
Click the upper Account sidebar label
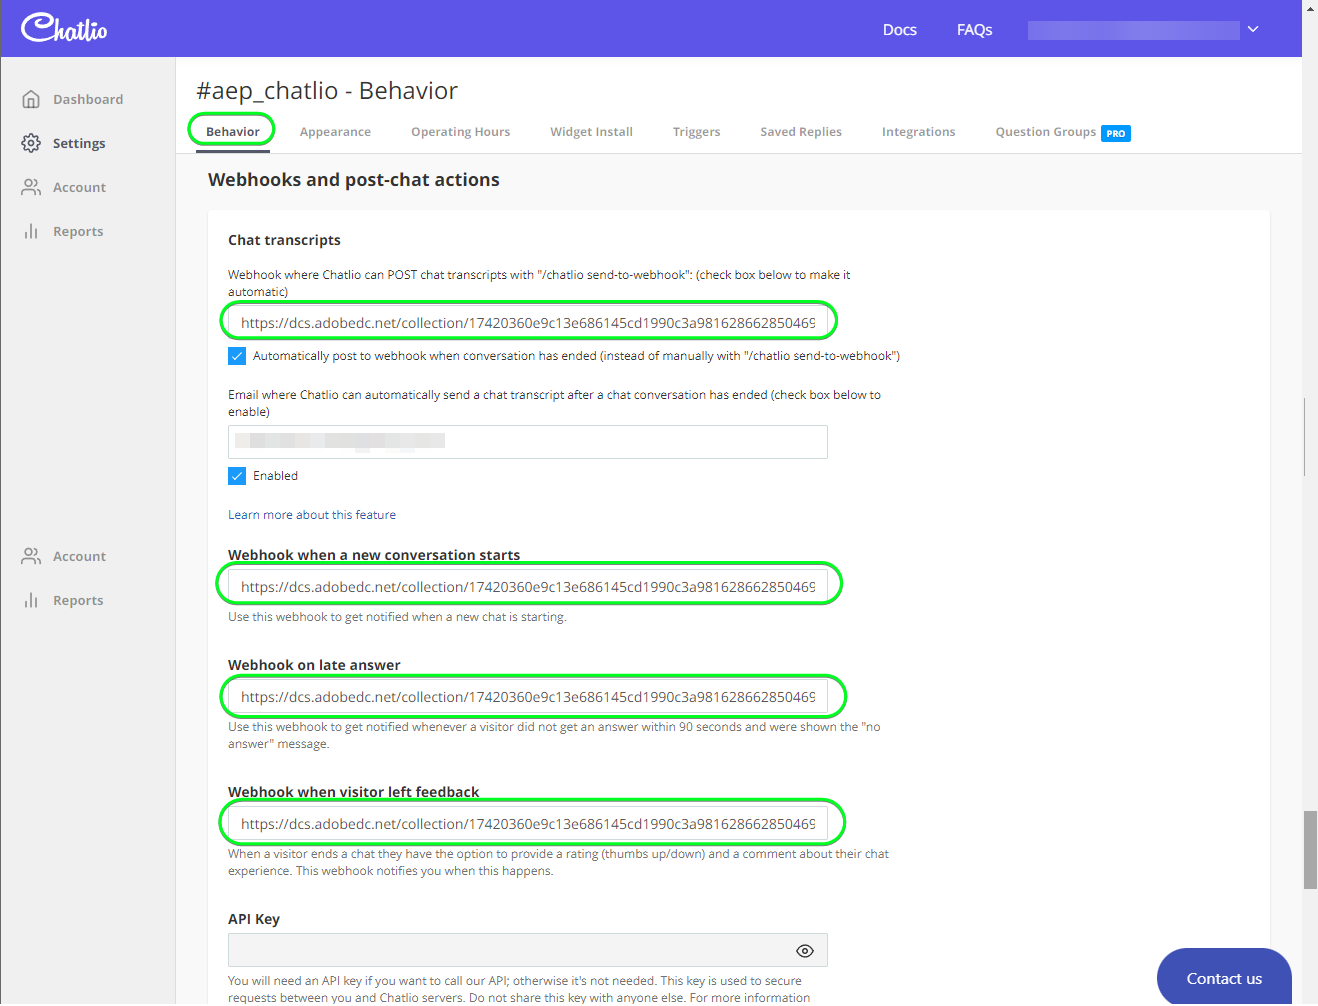[x=79, y=187]
